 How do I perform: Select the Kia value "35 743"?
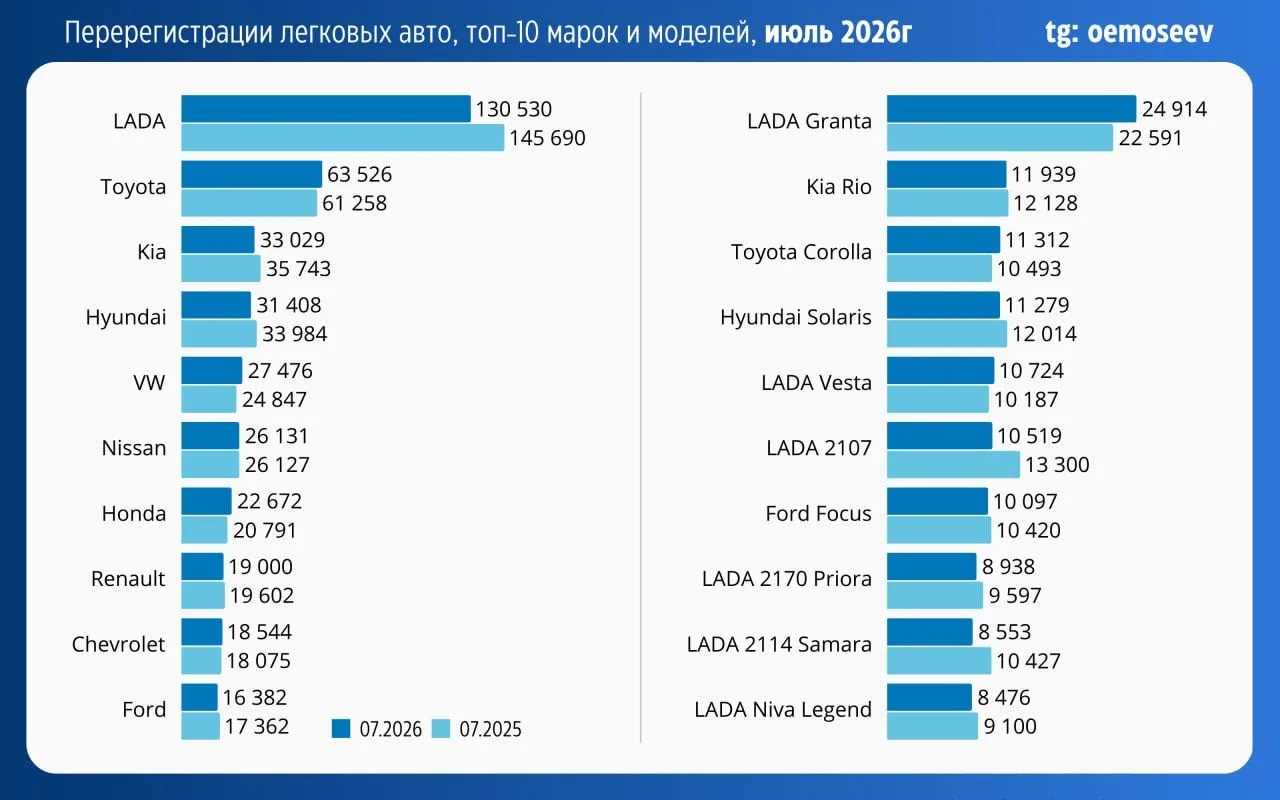298,270
